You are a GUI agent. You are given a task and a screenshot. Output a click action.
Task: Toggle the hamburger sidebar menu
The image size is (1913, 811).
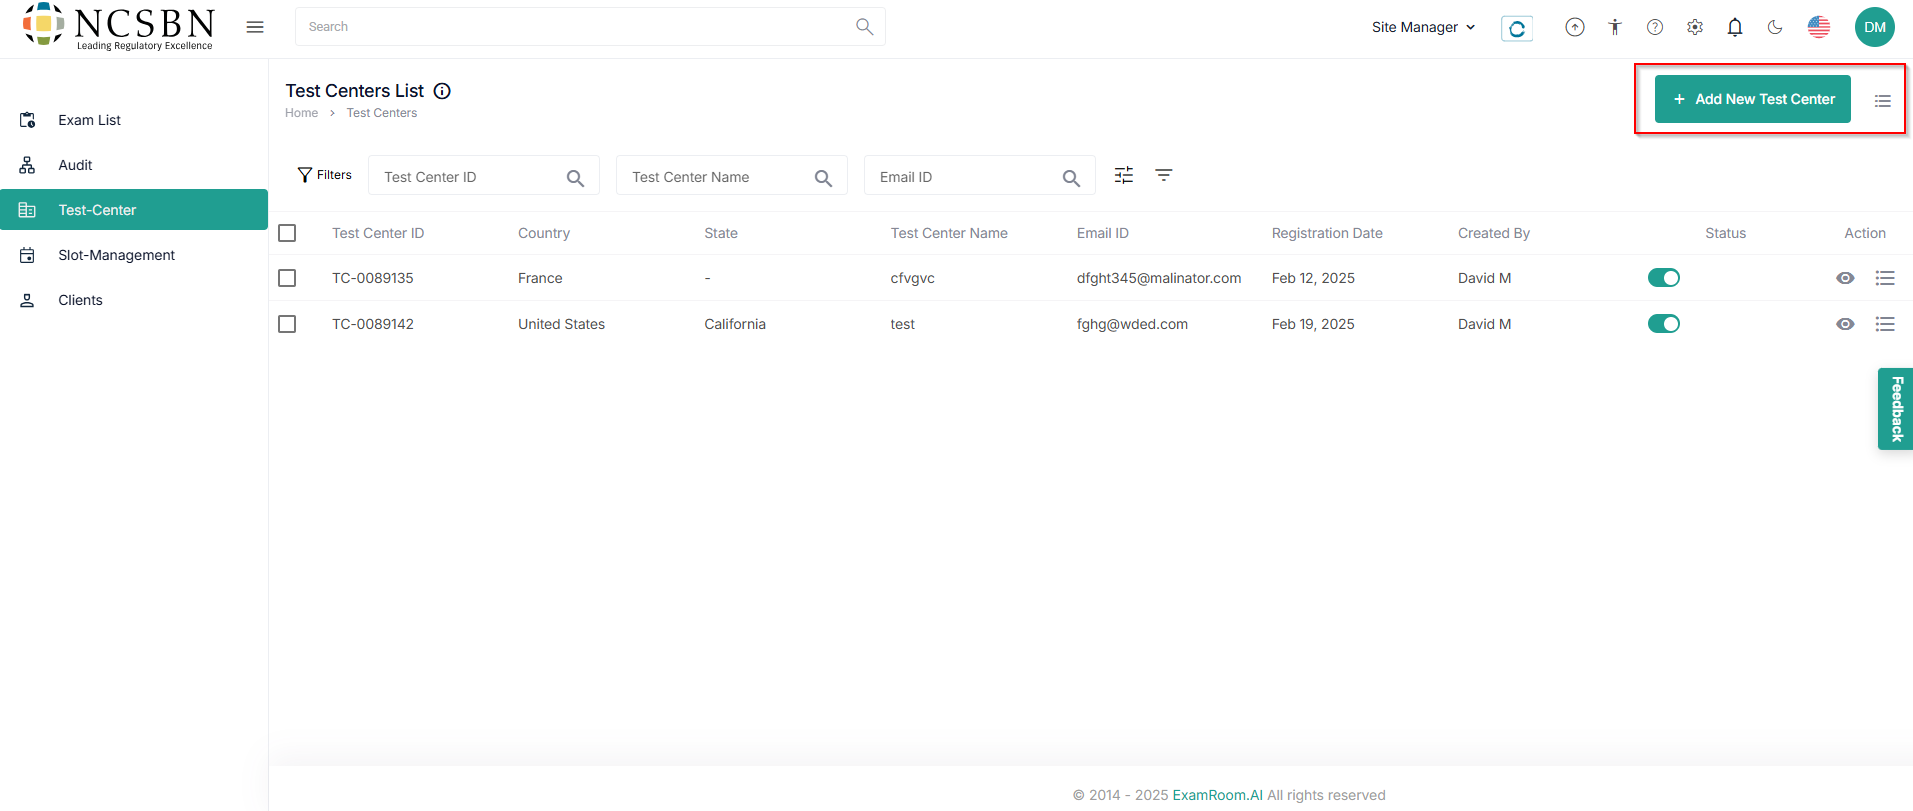click(x=255, y=27)
